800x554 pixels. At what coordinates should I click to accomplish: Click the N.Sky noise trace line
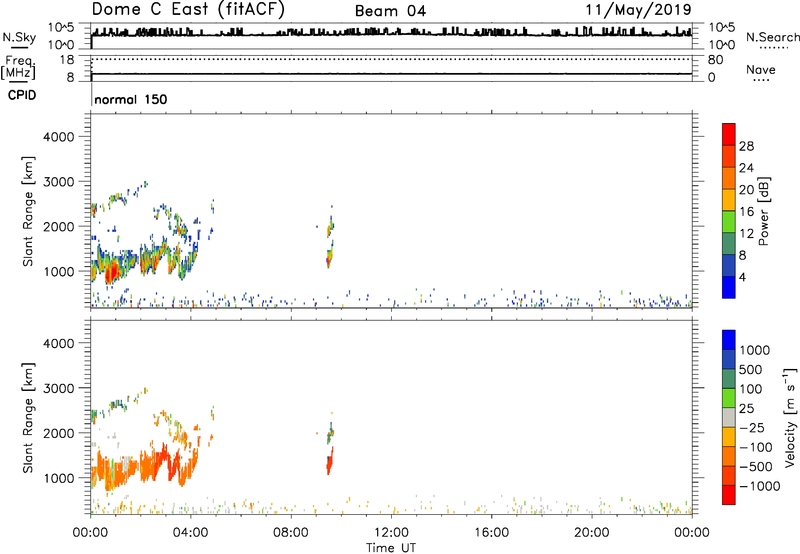391,34
